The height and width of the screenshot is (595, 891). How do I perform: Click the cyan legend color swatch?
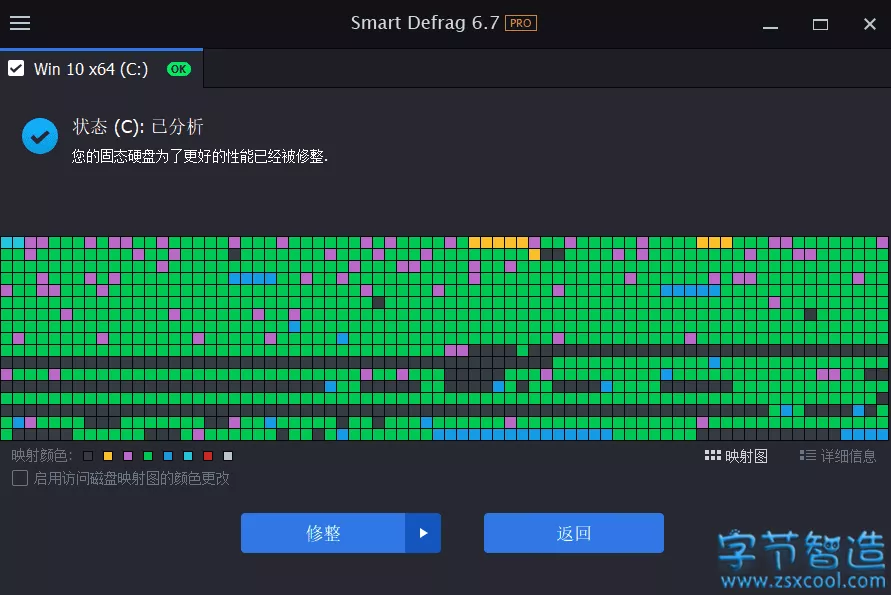(188, 456)
